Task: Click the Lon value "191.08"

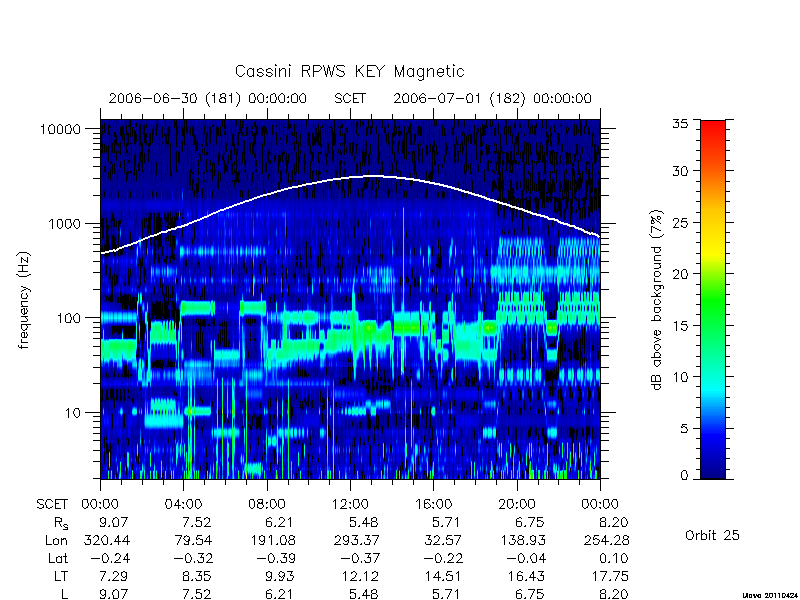Action: (x=272, y=540)
